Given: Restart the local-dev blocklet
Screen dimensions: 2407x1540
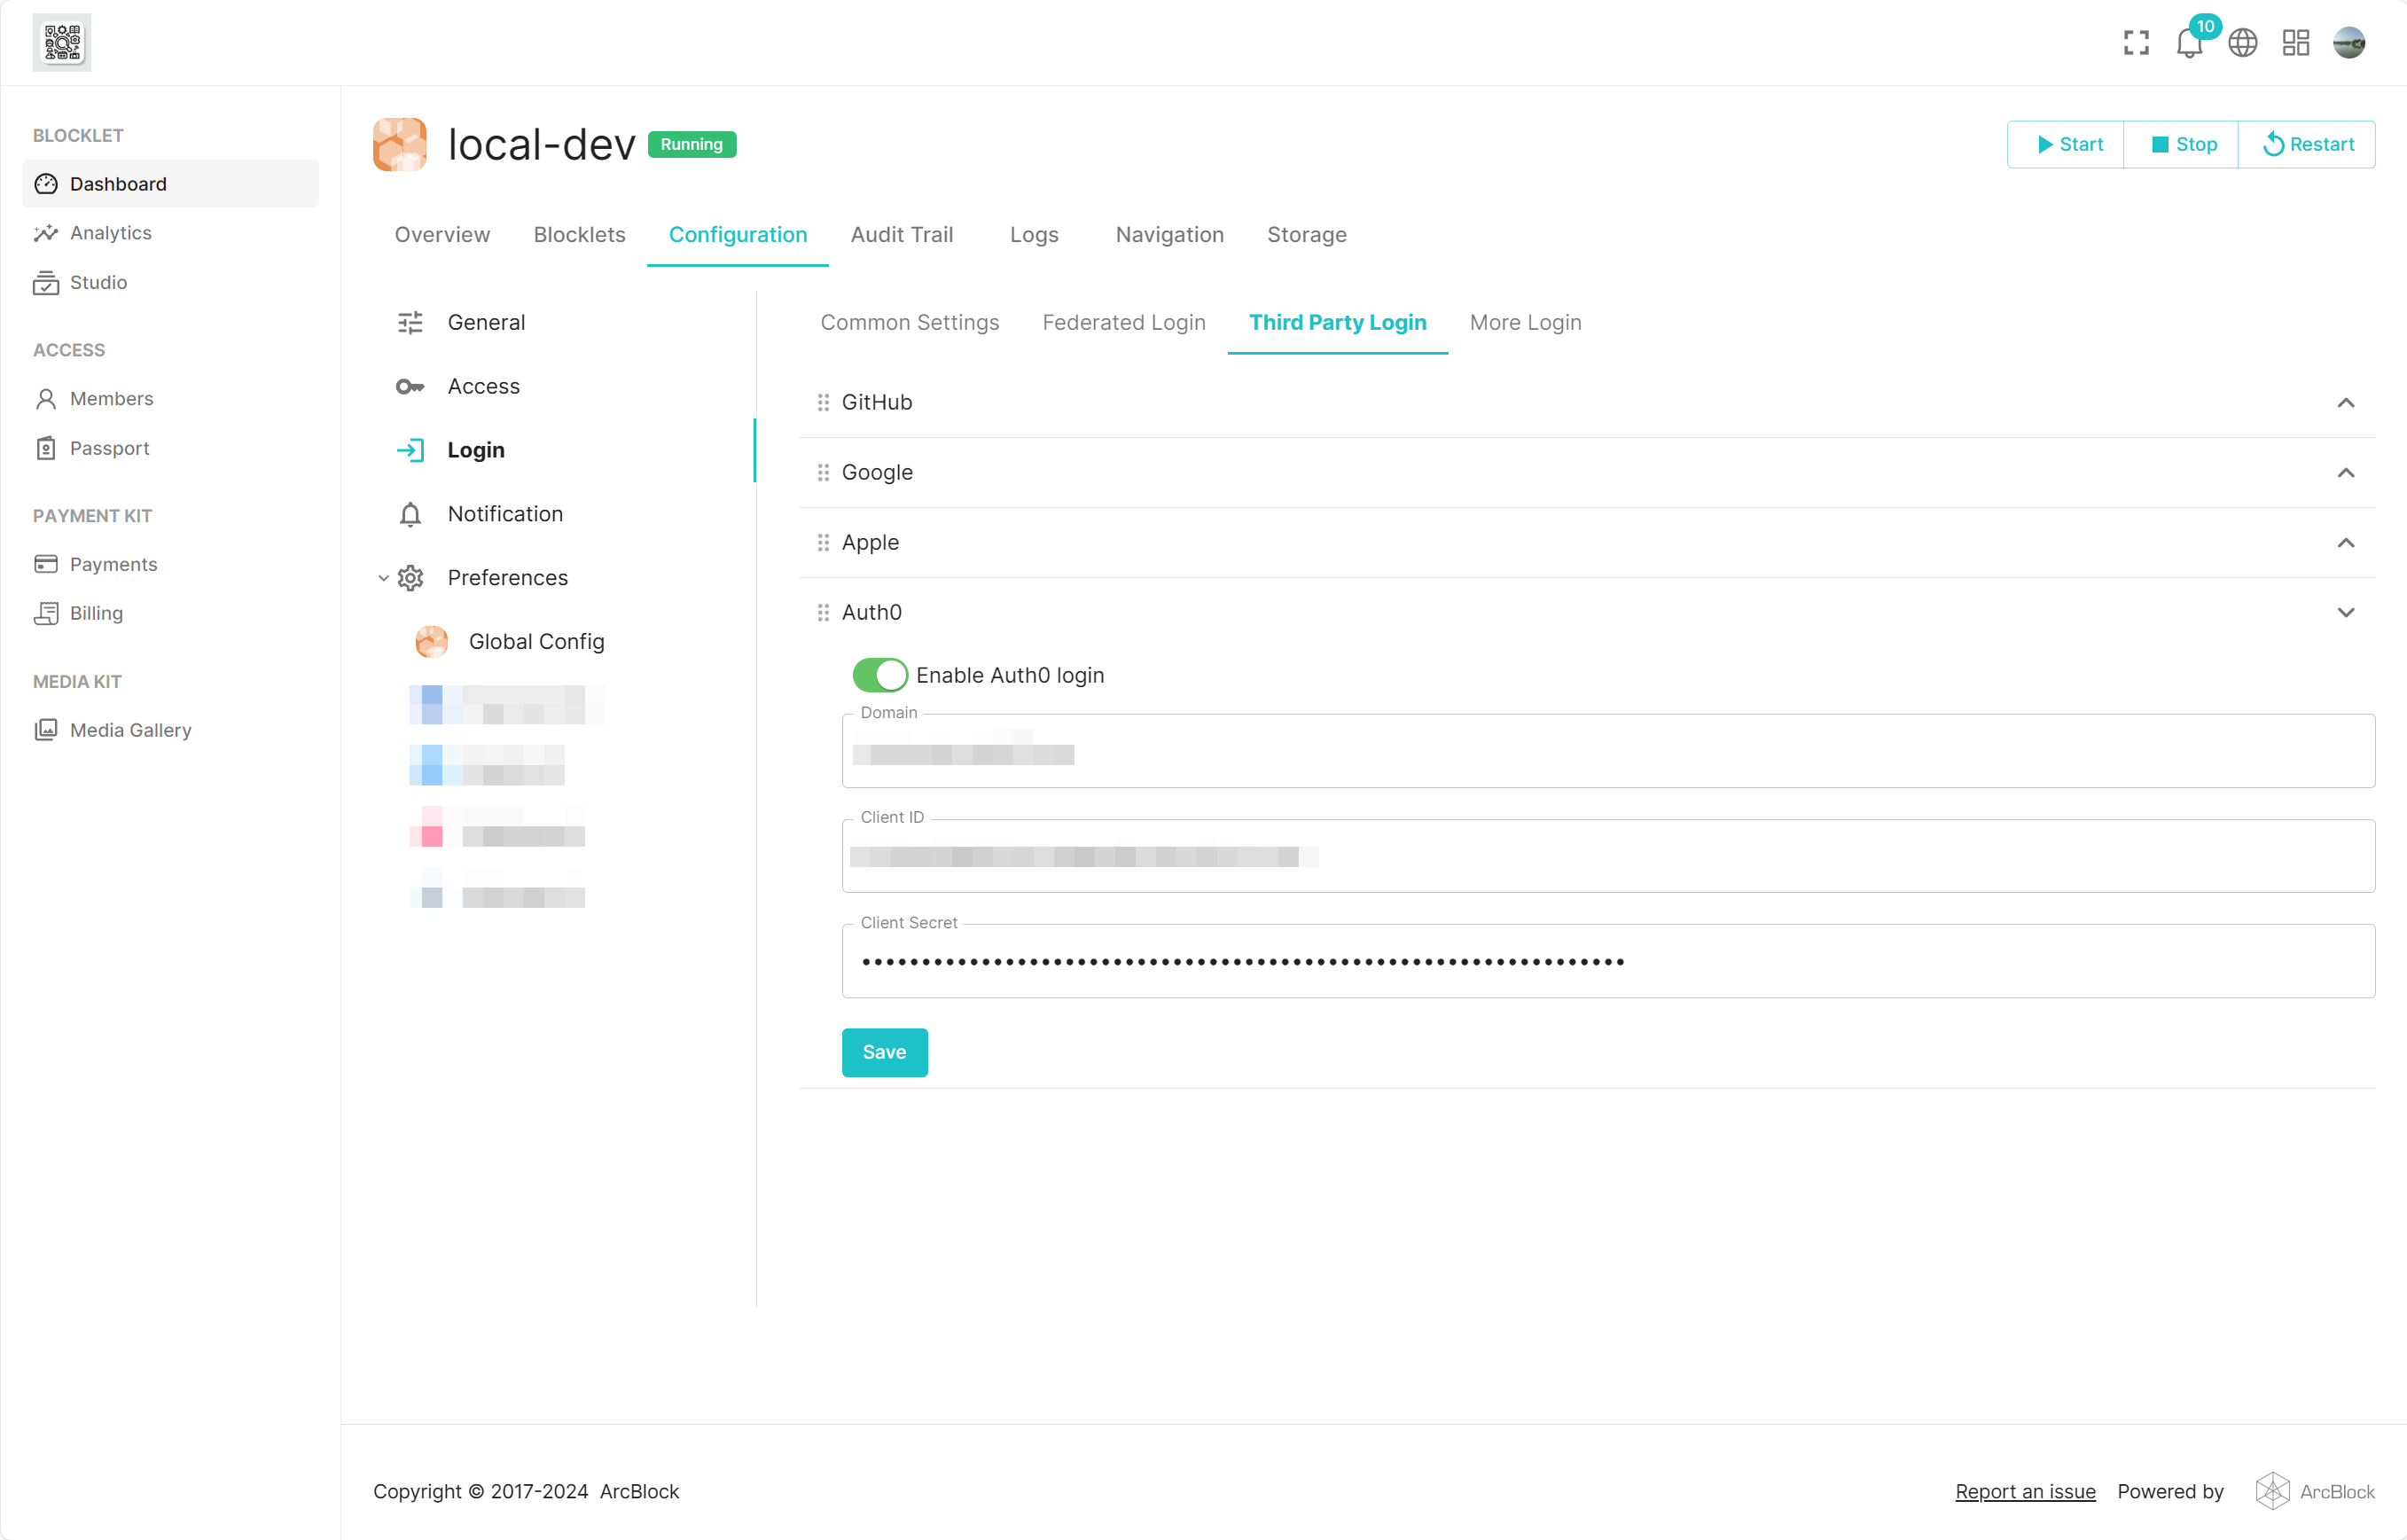Looking at the screenshot, I should (2307, 144).
